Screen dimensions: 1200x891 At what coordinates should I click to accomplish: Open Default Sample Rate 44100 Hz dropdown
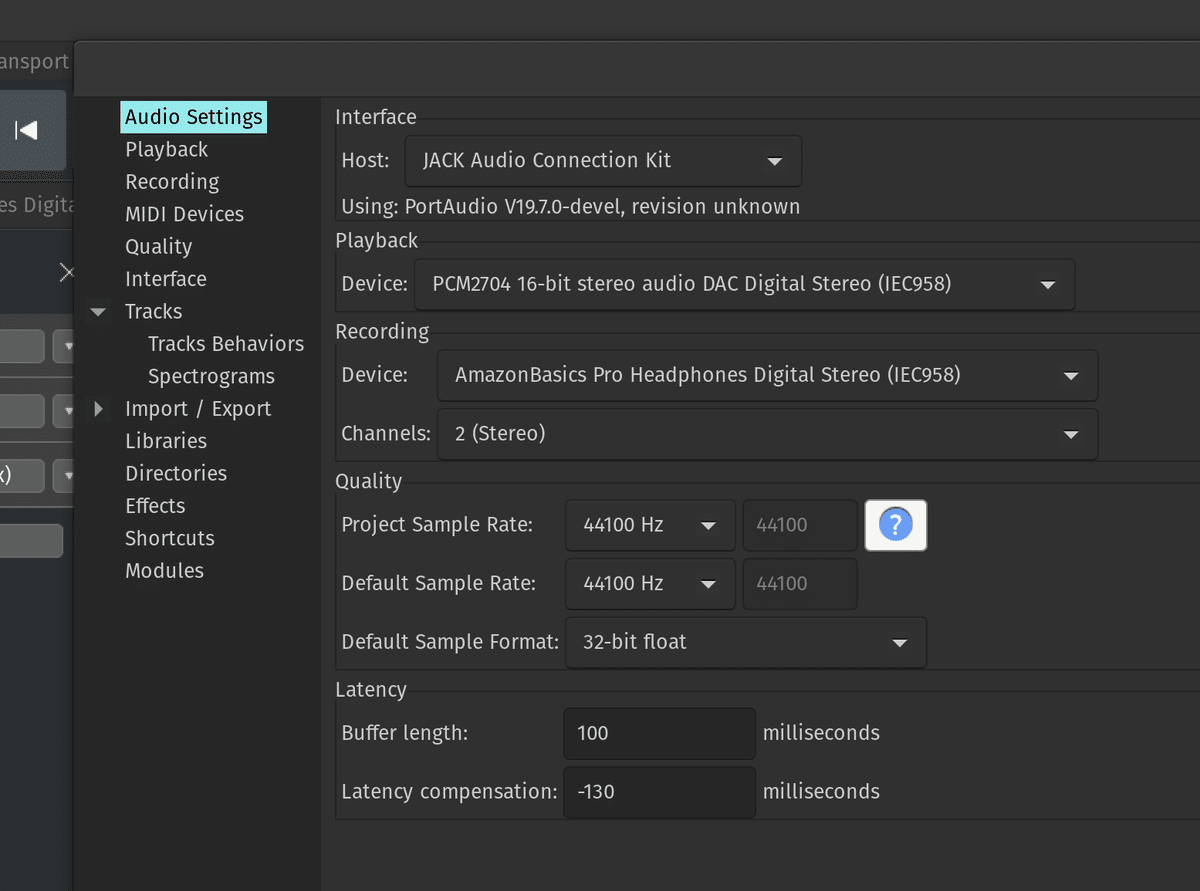[650, 584]
